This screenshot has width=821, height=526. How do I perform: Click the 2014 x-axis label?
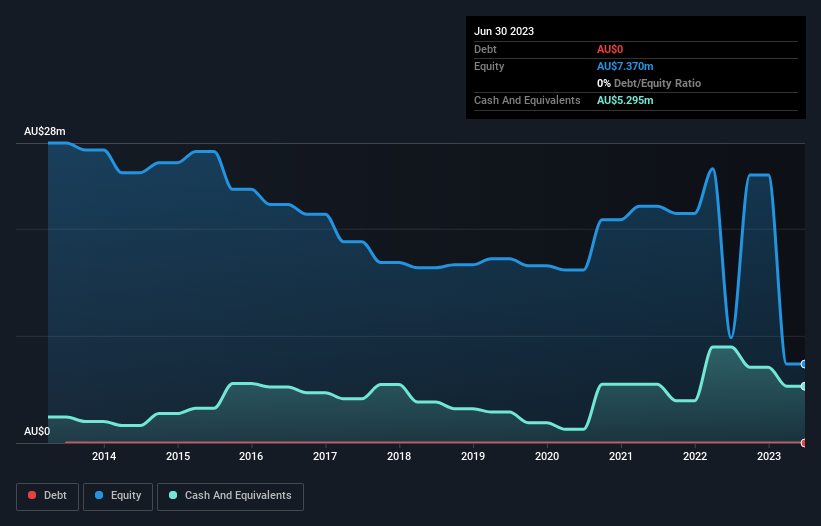(104, 456)
